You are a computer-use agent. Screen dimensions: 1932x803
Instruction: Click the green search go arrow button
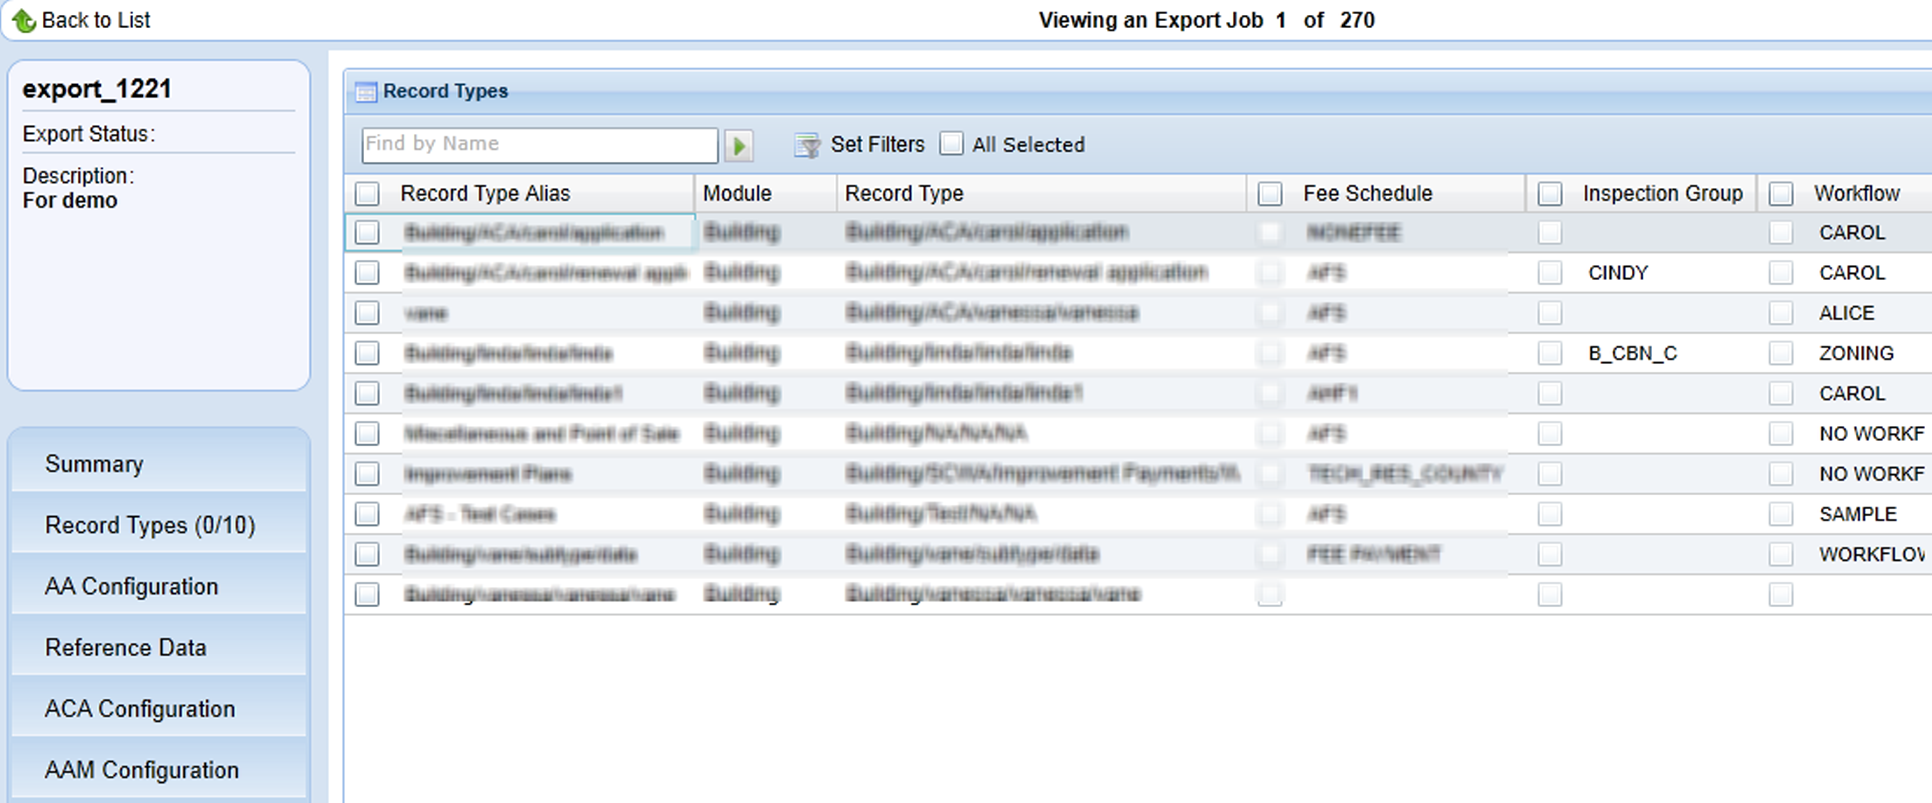click(x=739, y=146)
